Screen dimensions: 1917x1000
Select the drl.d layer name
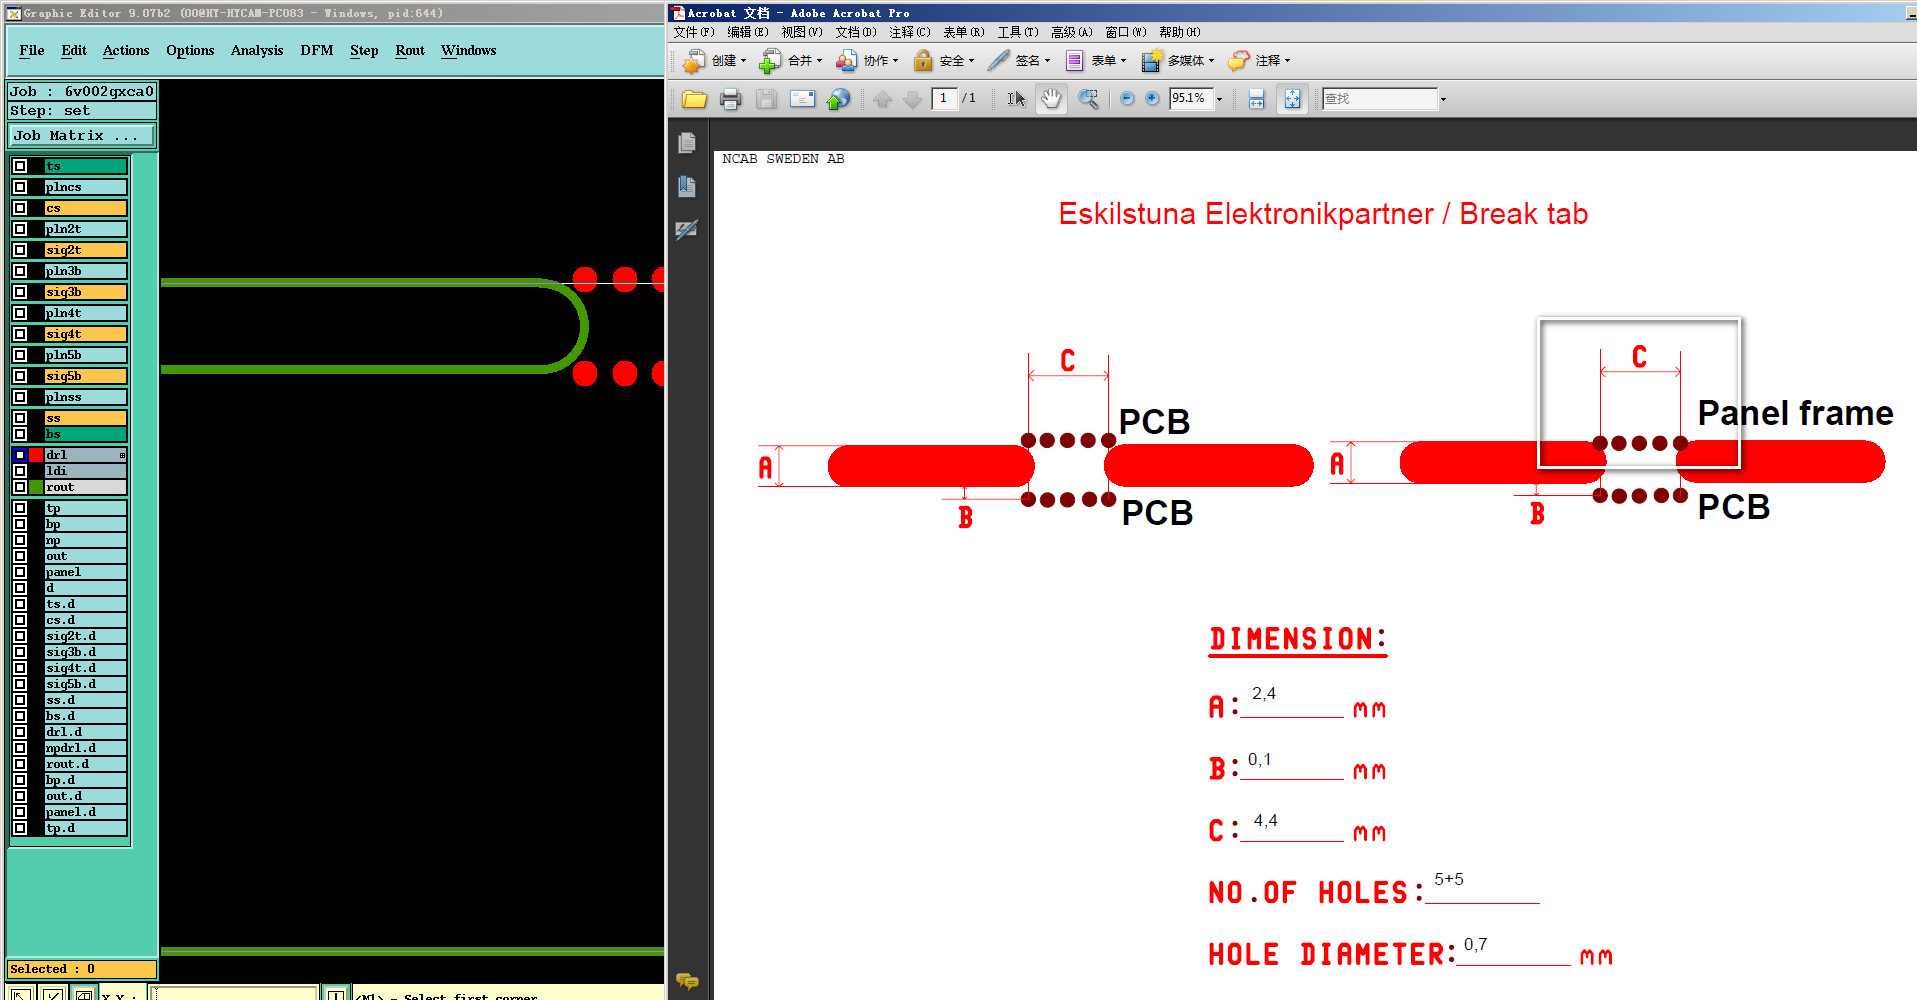pyautogui.click(x=86, y=732)
